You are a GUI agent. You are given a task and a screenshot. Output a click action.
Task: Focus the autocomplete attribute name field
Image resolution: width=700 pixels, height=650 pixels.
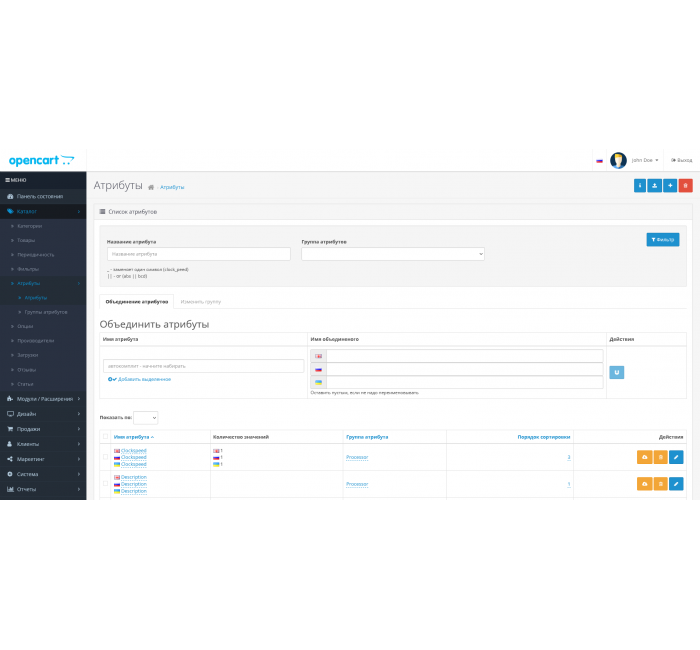[x=204, y=366]
